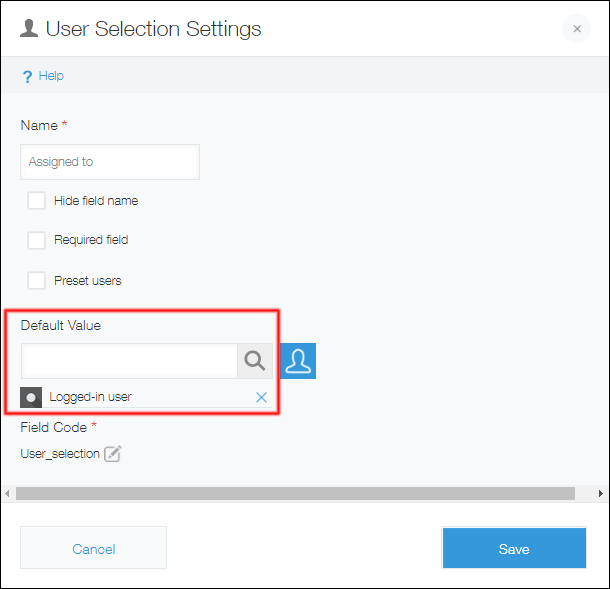
Task: Open the blue user picker icon
Action: click(298, 361)
